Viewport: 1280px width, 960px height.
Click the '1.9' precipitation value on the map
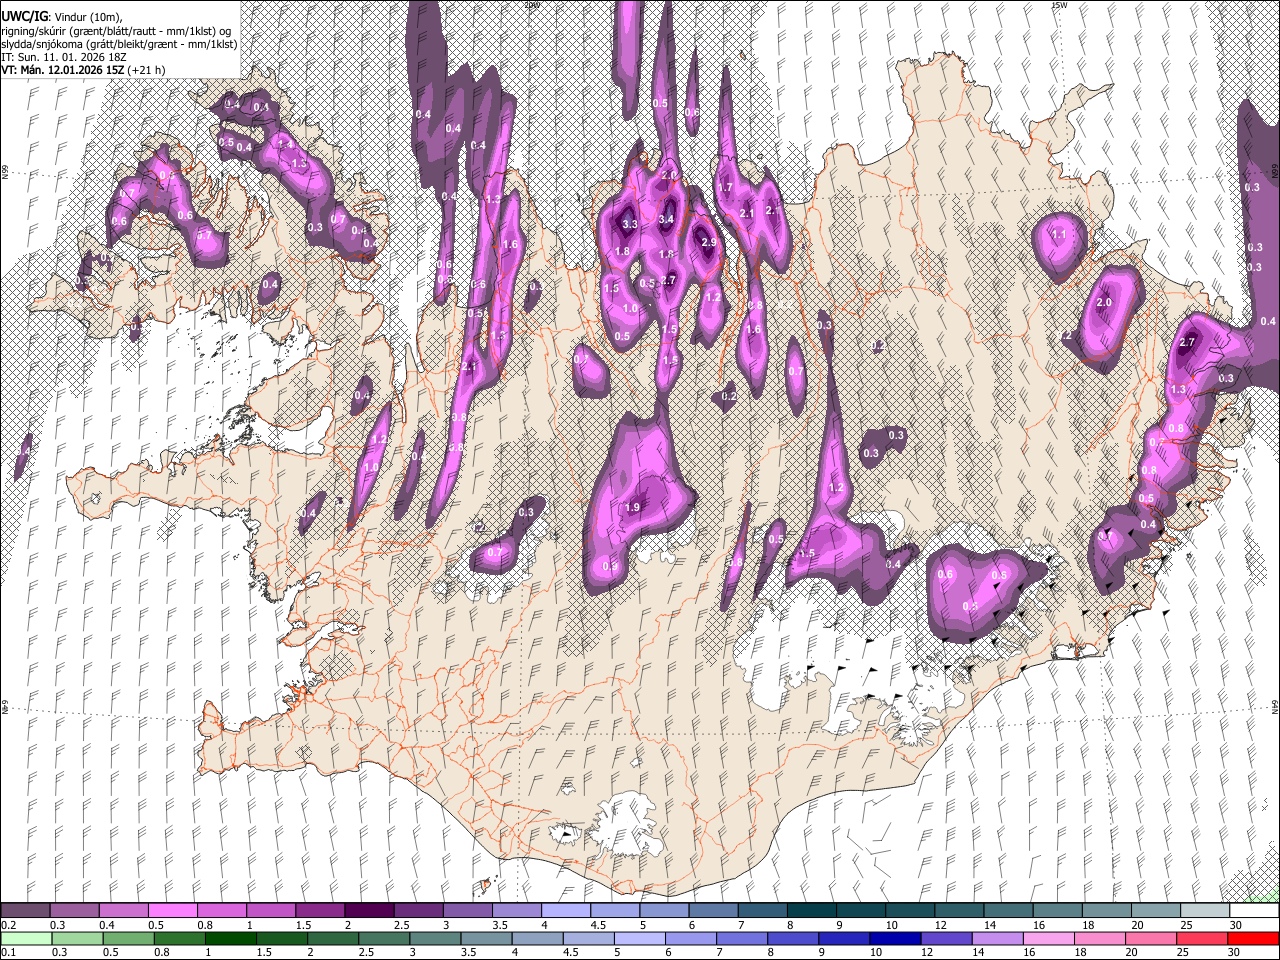632,508
